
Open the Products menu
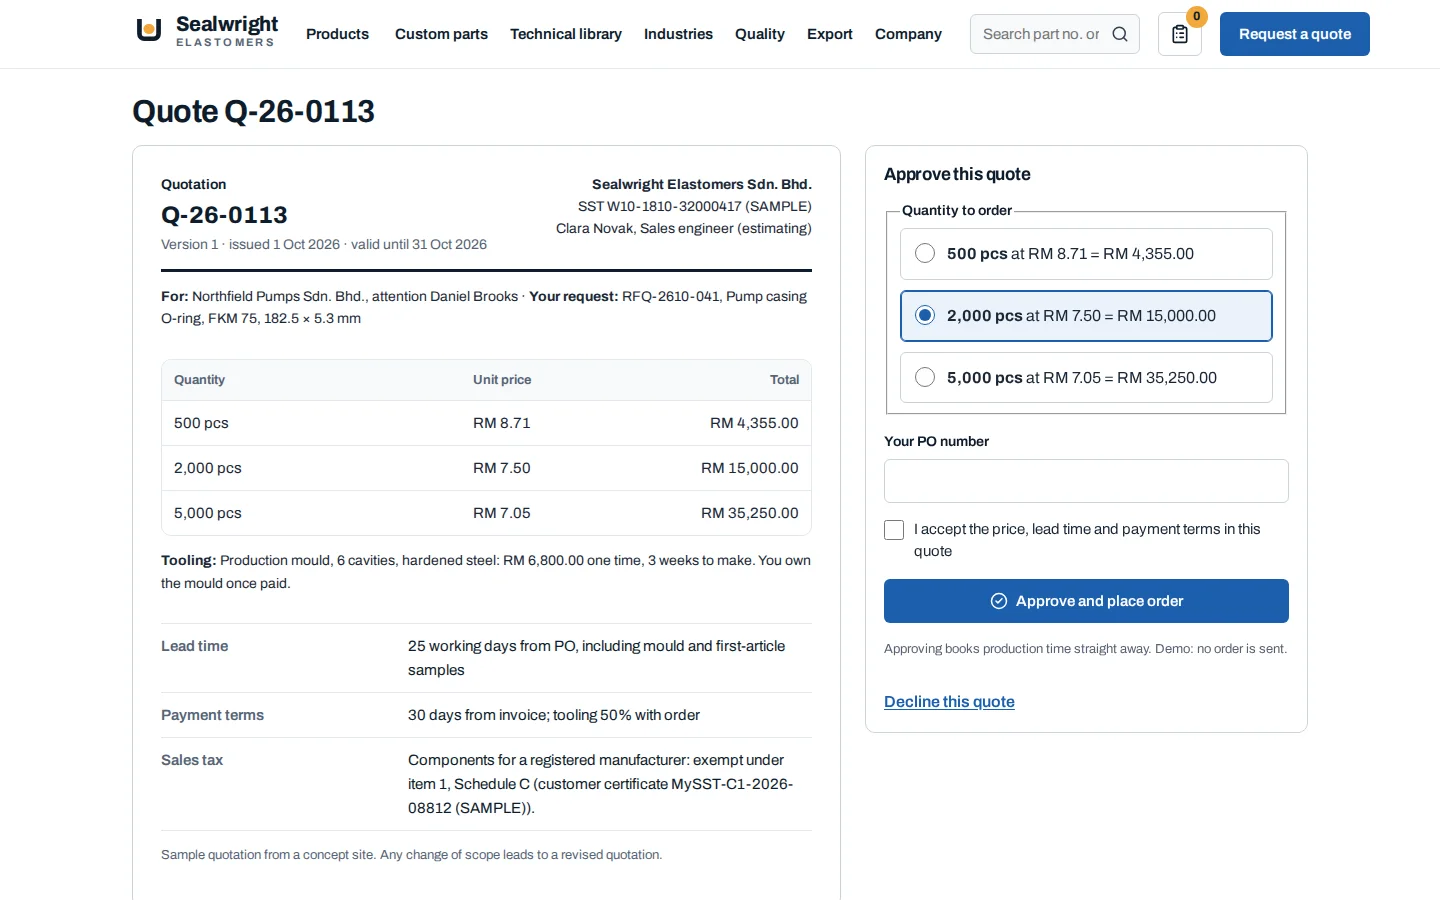pos(337,34)
